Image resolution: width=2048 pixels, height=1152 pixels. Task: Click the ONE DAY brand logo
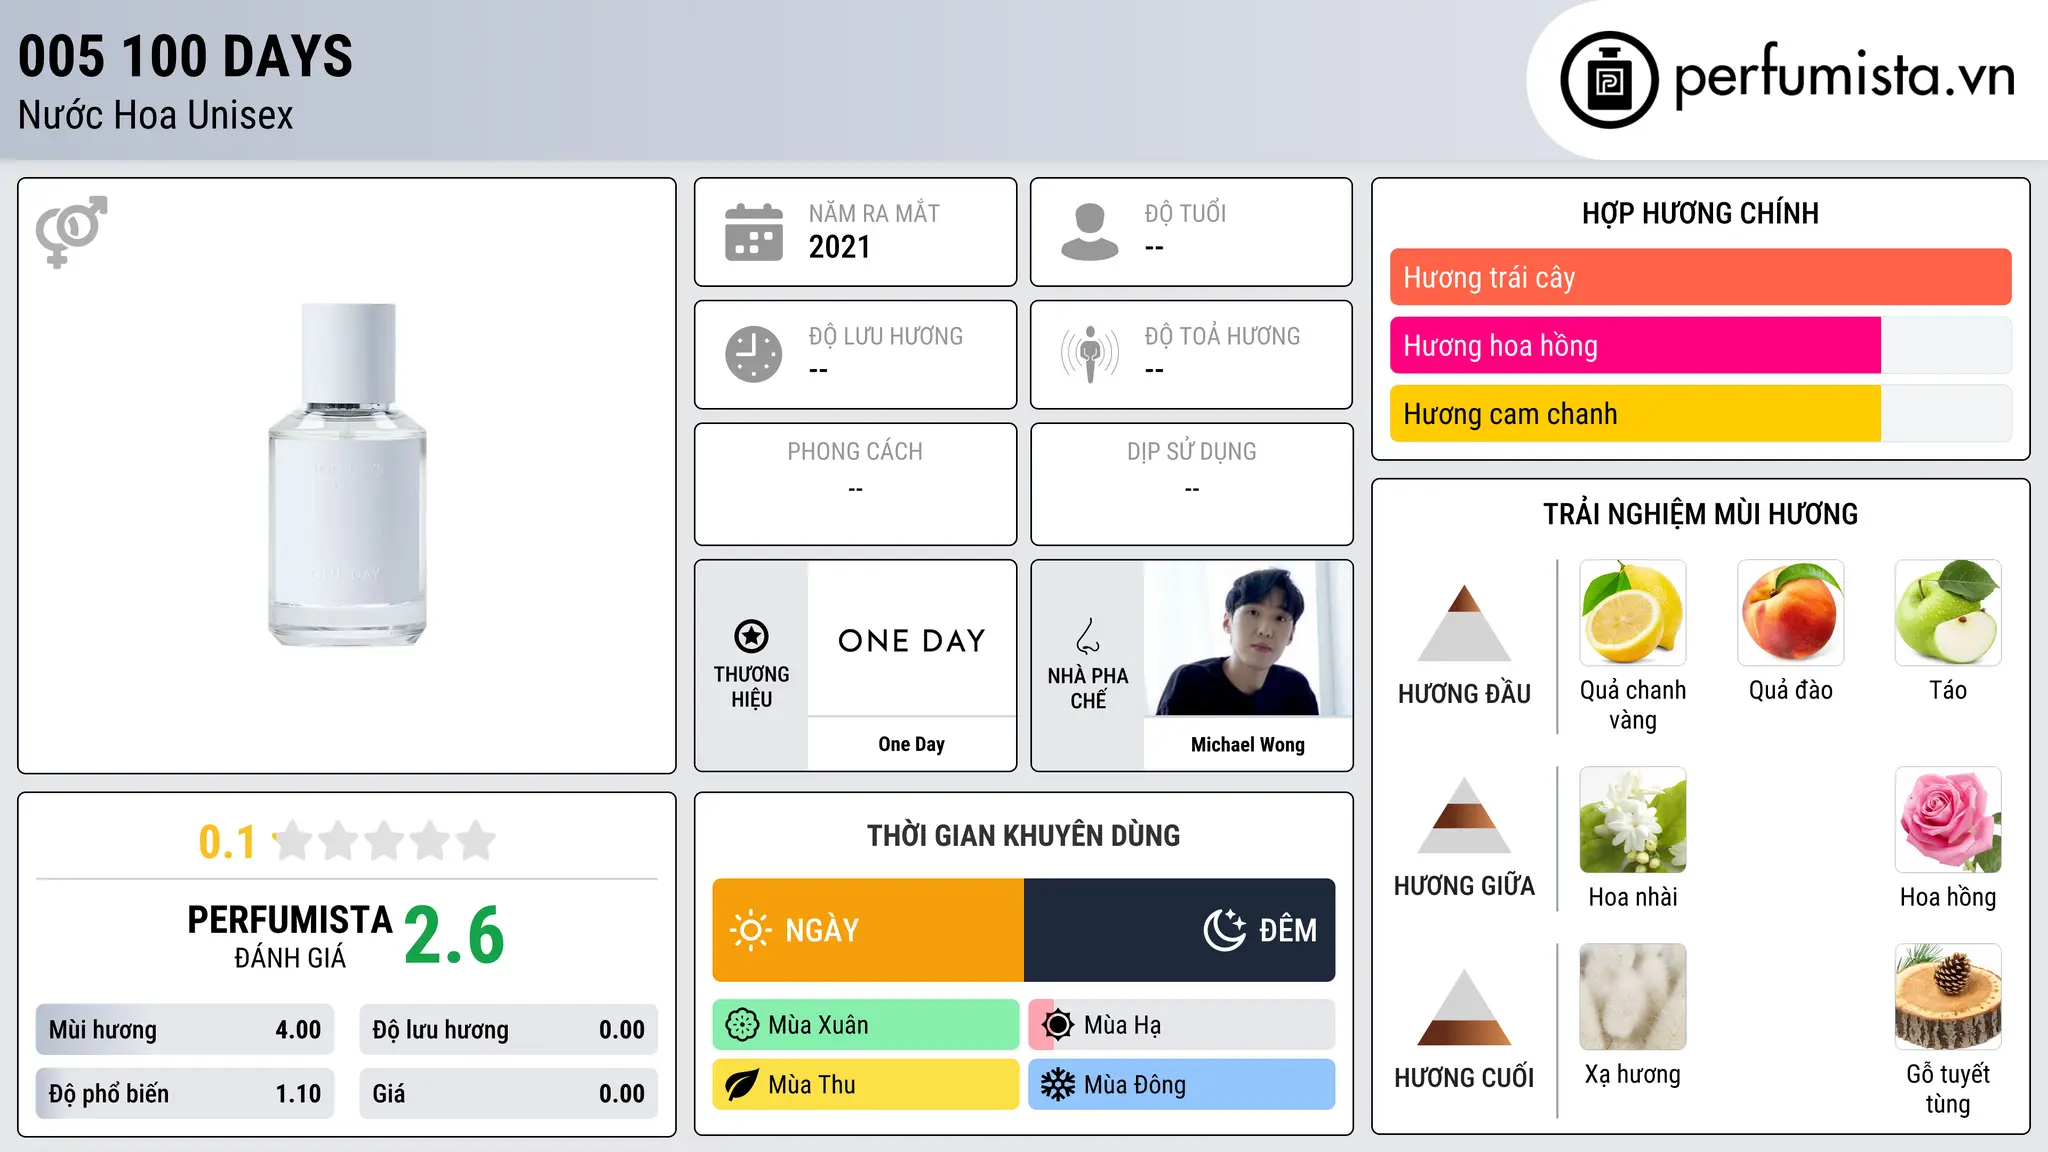pos(912,640)
